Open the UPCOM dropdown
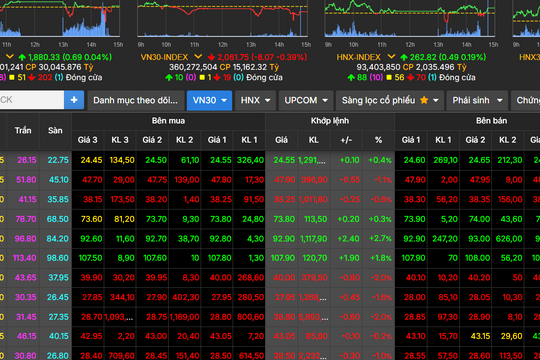The height and width of the screenshot is (360, 540). (x=306, y=100)
